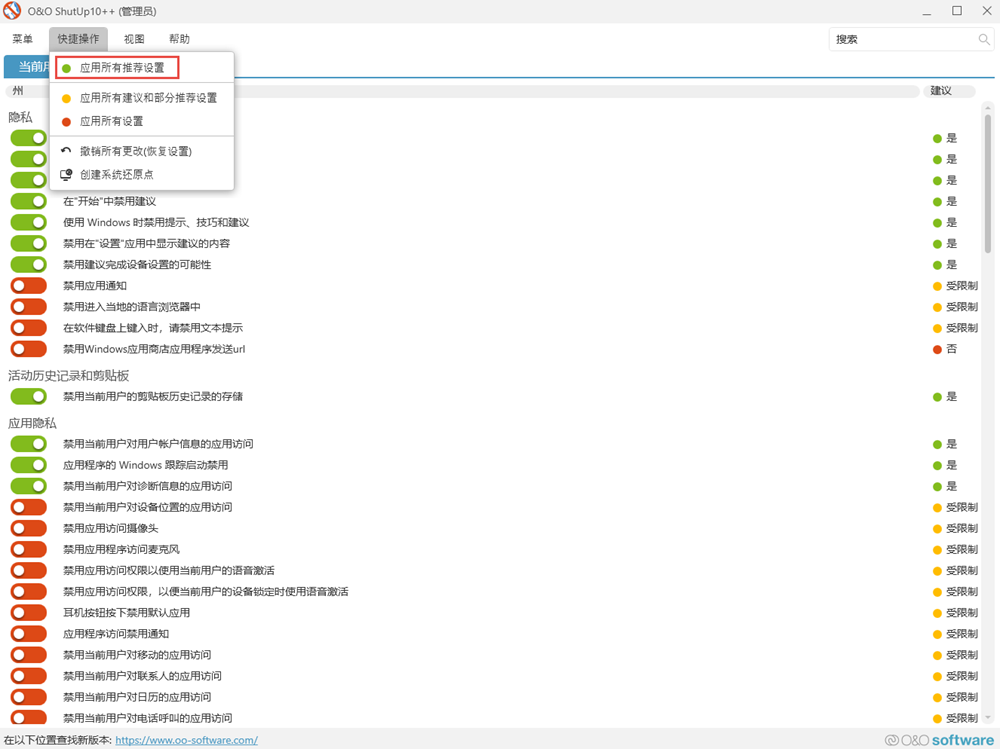Click the 建议 column header

(941, 90)
